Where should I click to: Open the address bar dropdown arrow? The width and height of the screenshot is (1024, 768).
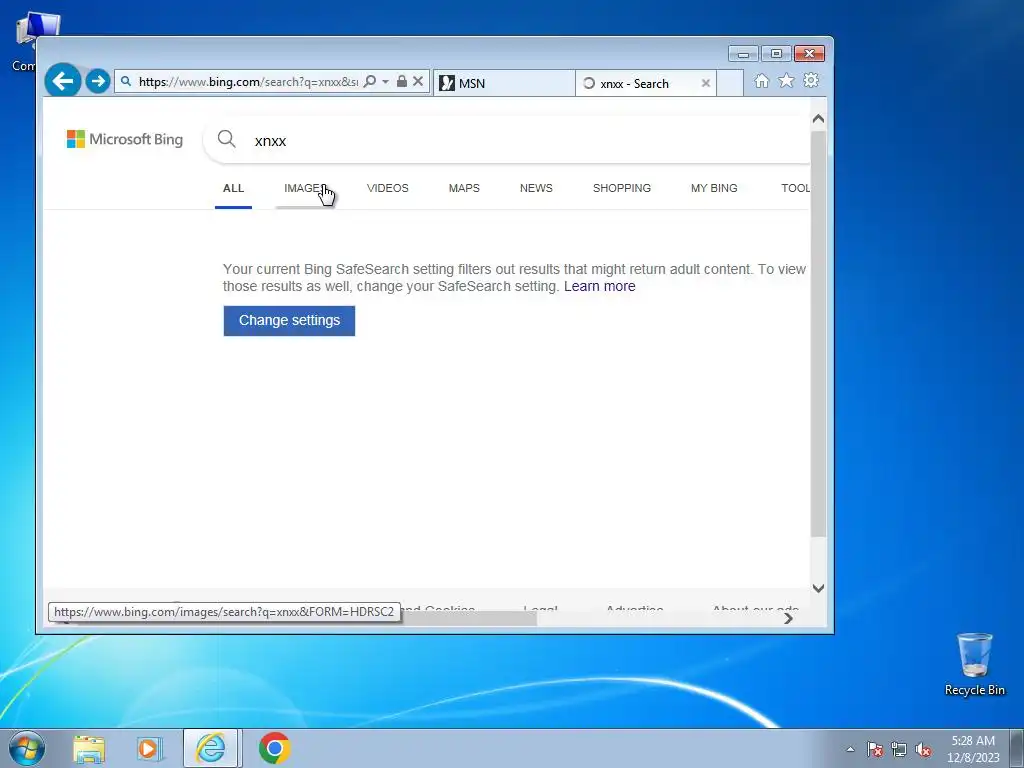(x=385, y=82)
